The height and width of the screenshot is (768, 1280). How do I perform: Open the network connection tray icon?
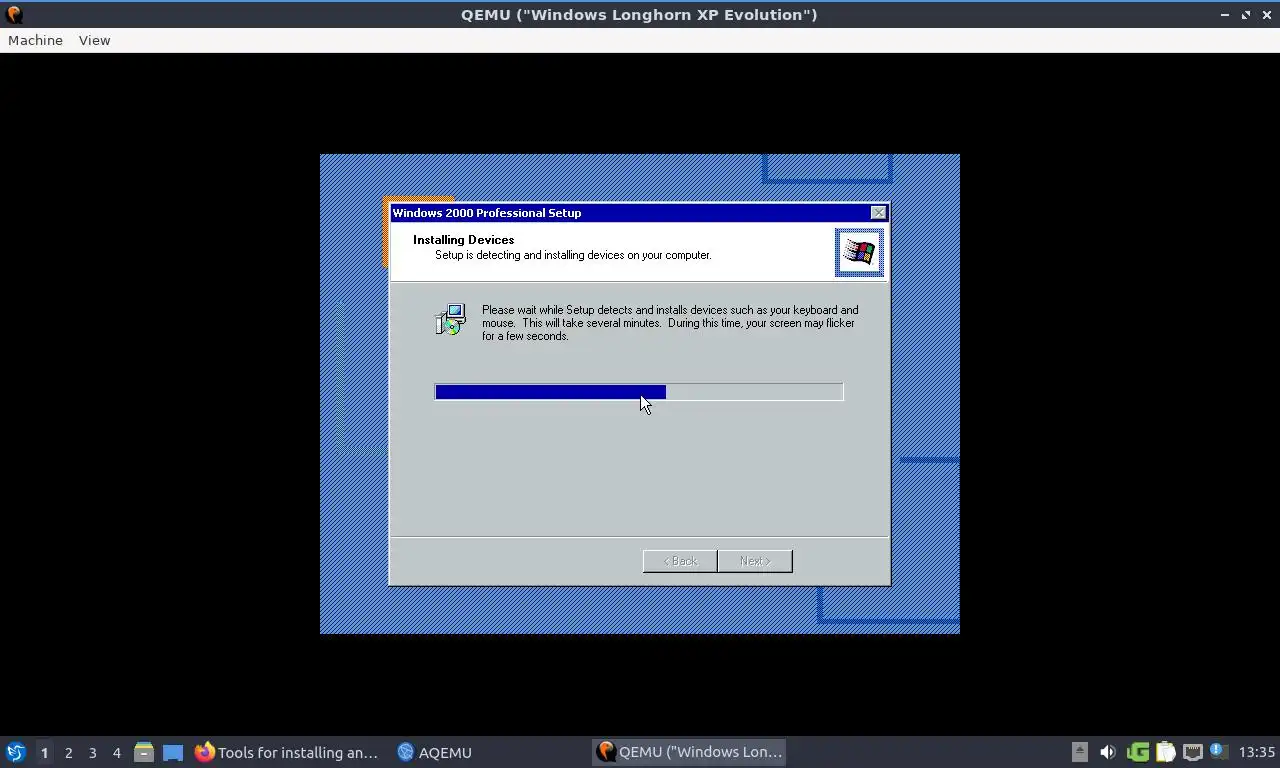pyautogui.click(x=1192, y=752)
